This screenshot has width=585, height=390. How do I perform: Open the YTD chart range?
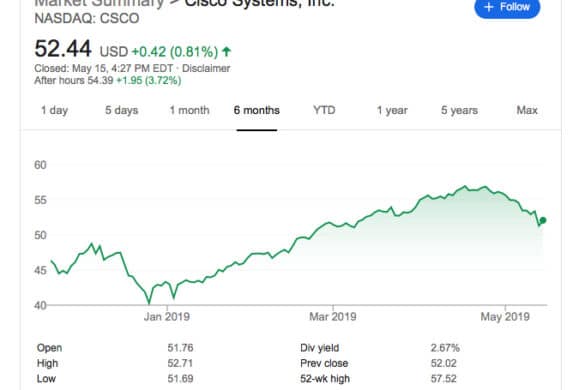pyautogui.click(x=324, y=110)
